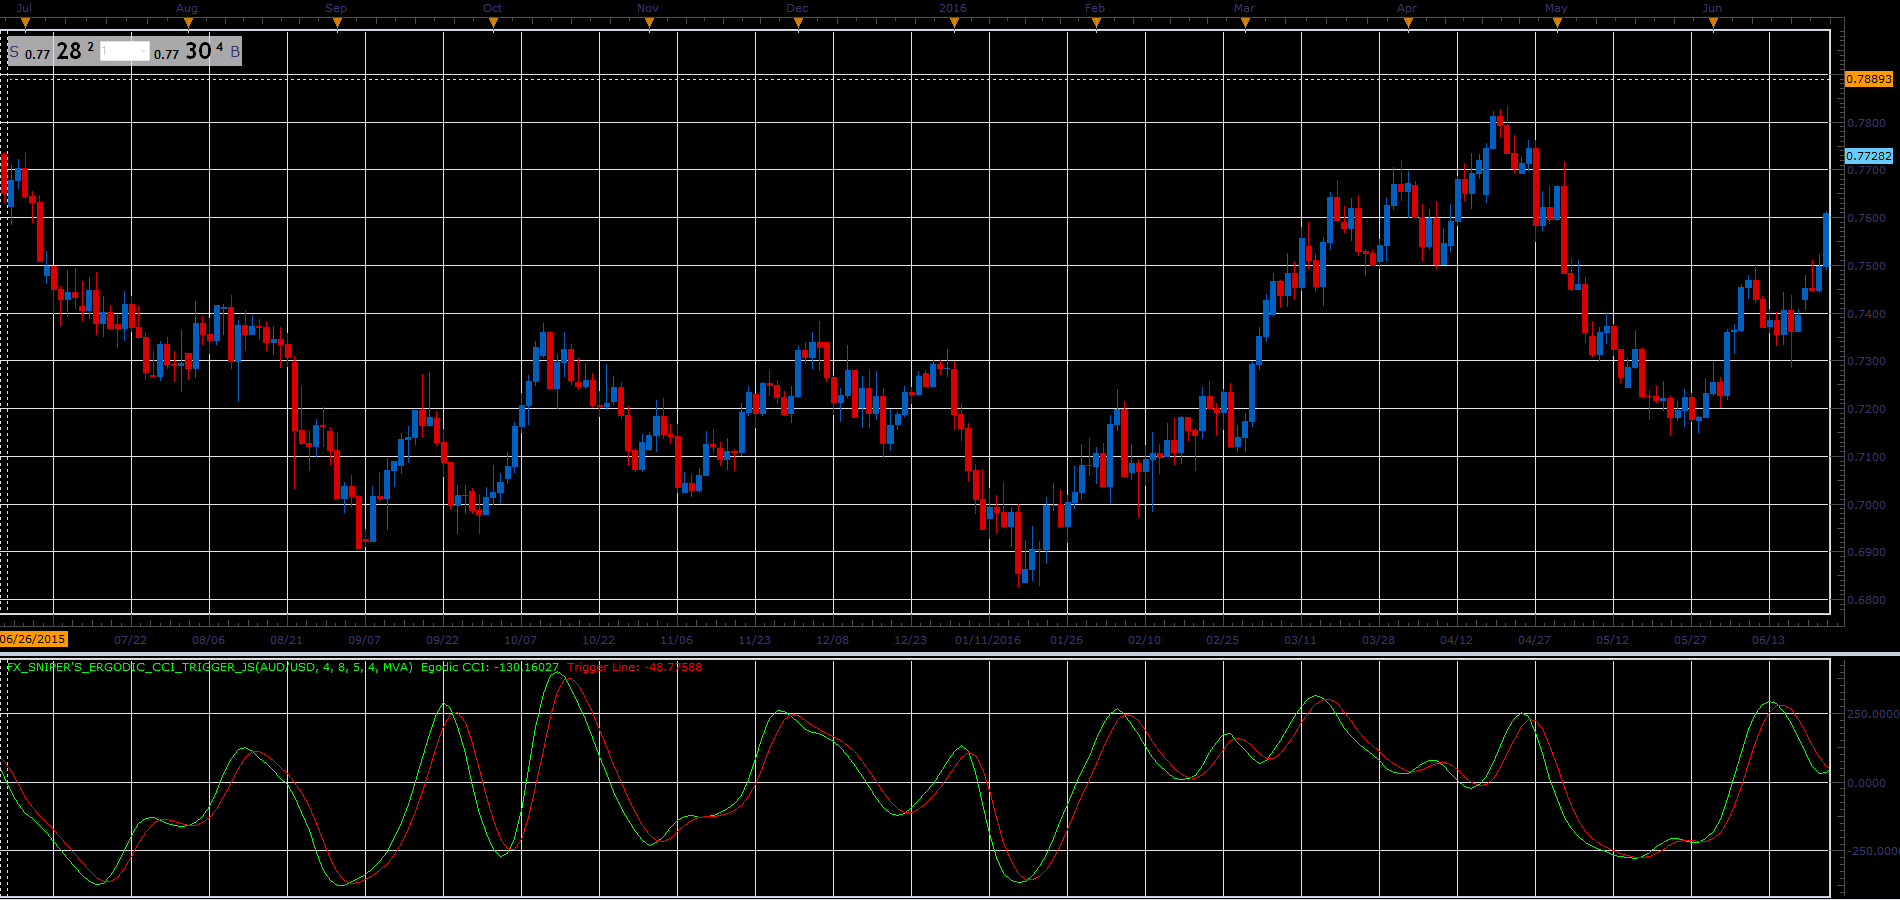Click the Buy price button 0.77 30
The height and width of the screenshot is (900, 1900).
tap(196, 51)
